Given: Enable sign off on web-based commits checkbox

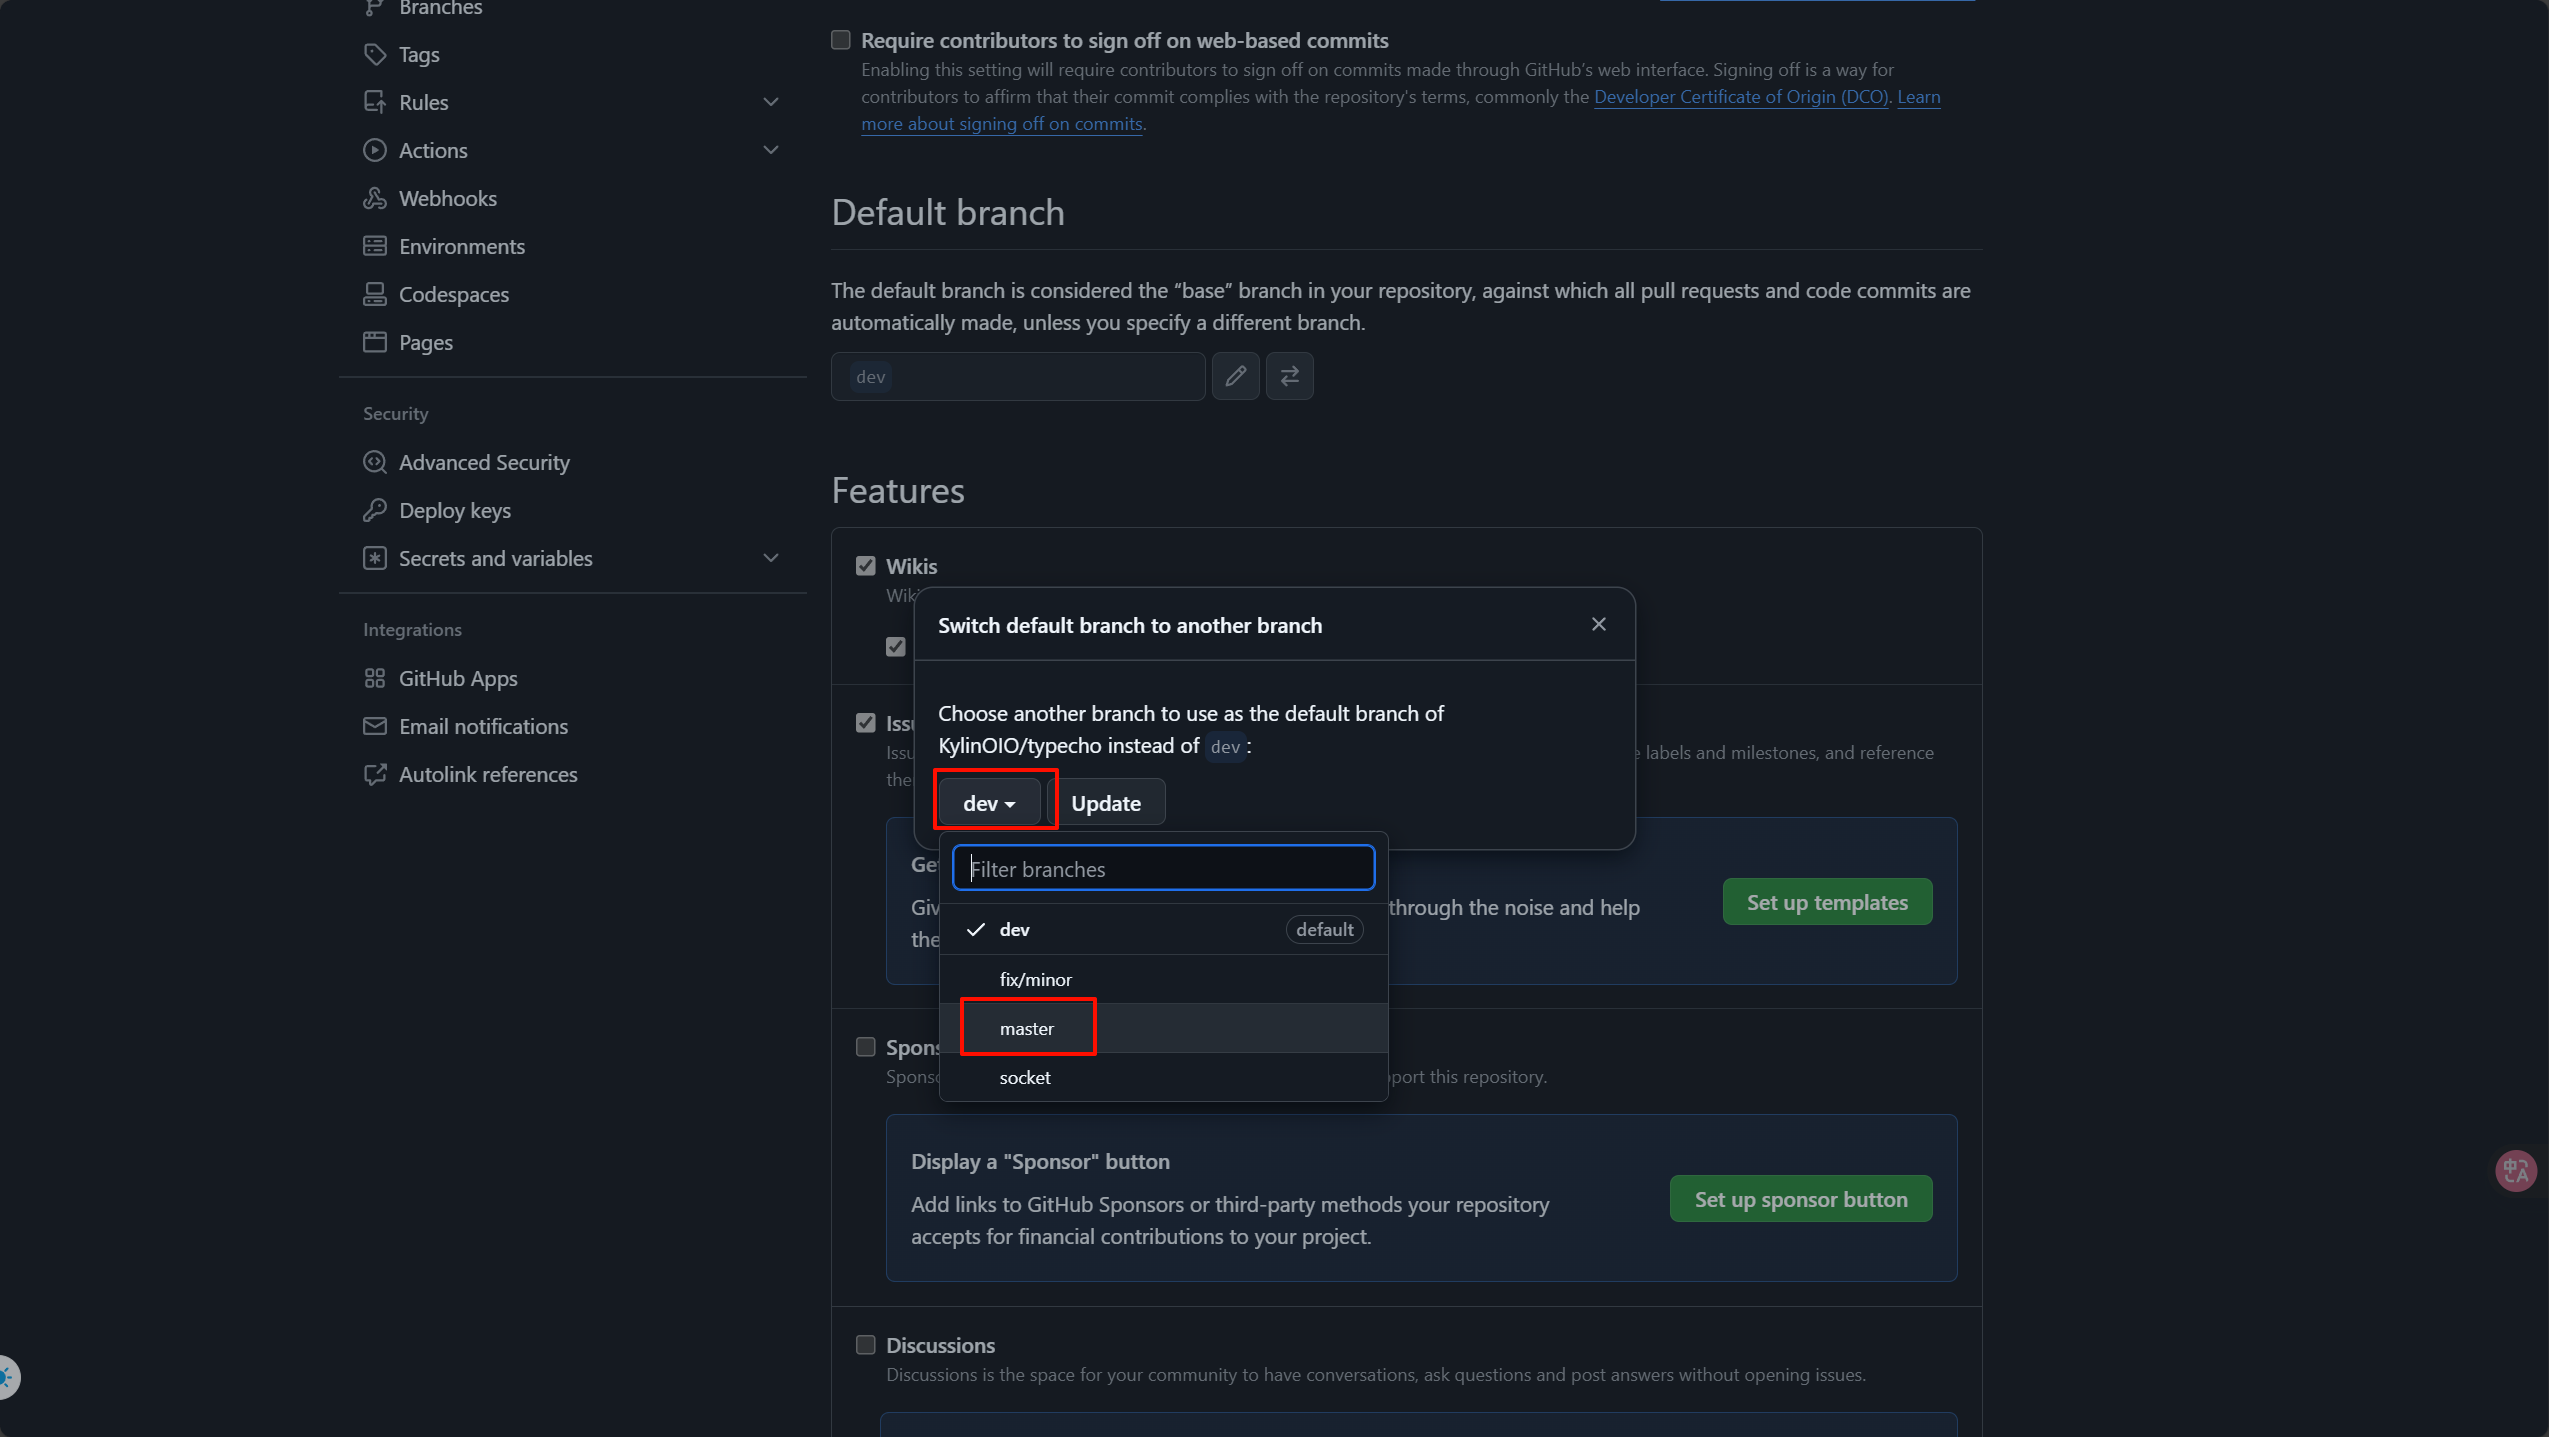Looking at the screenshot, I should click(x=841, y=40).
